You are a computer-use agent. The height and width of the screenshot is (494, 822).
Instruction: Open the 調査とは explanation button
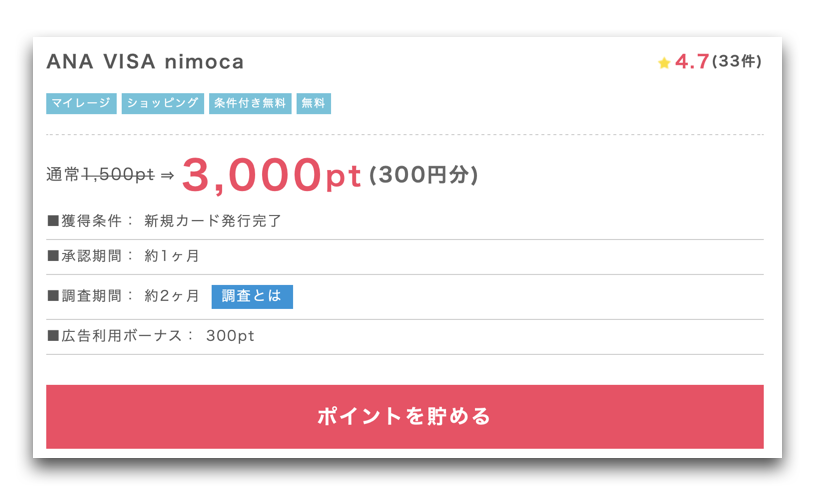(252, 296)
